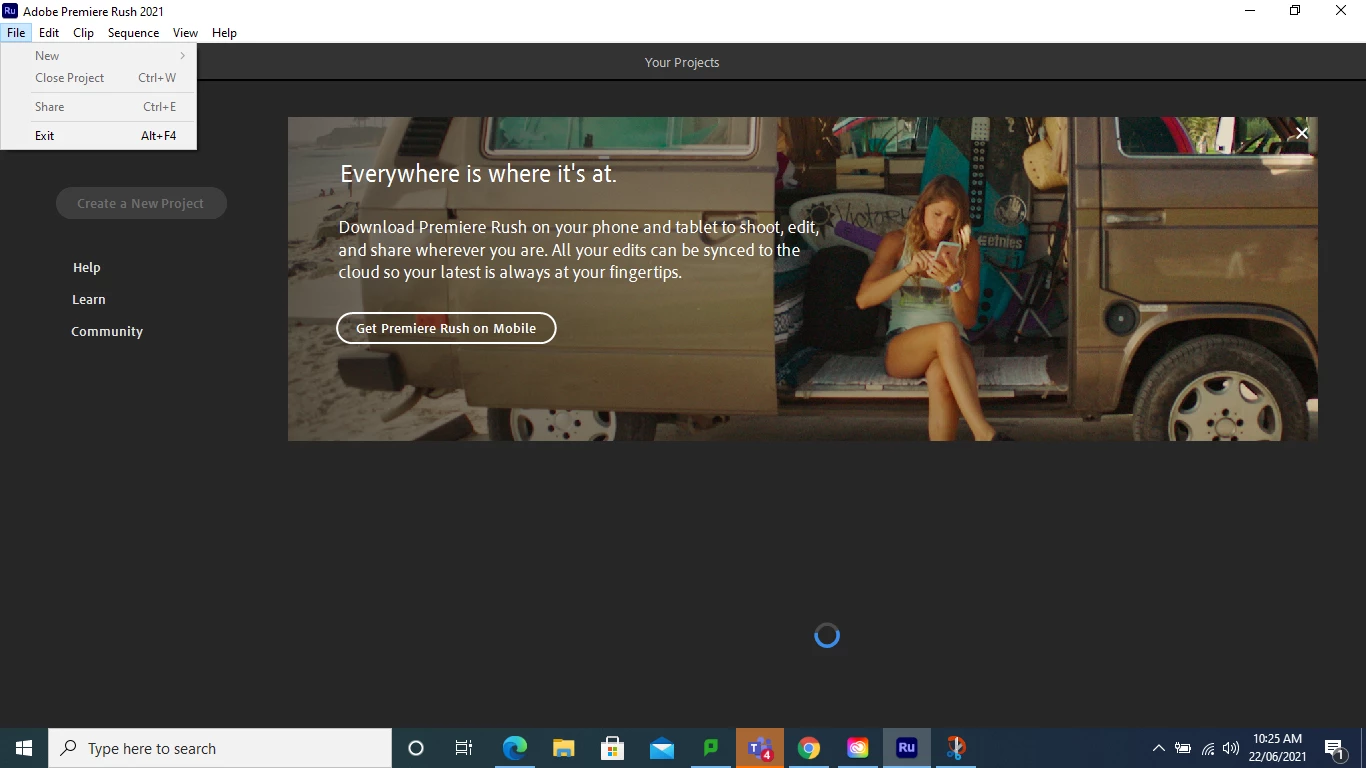Open the Help link in sidebar
1366x768 pixels.
coord(87,268)
